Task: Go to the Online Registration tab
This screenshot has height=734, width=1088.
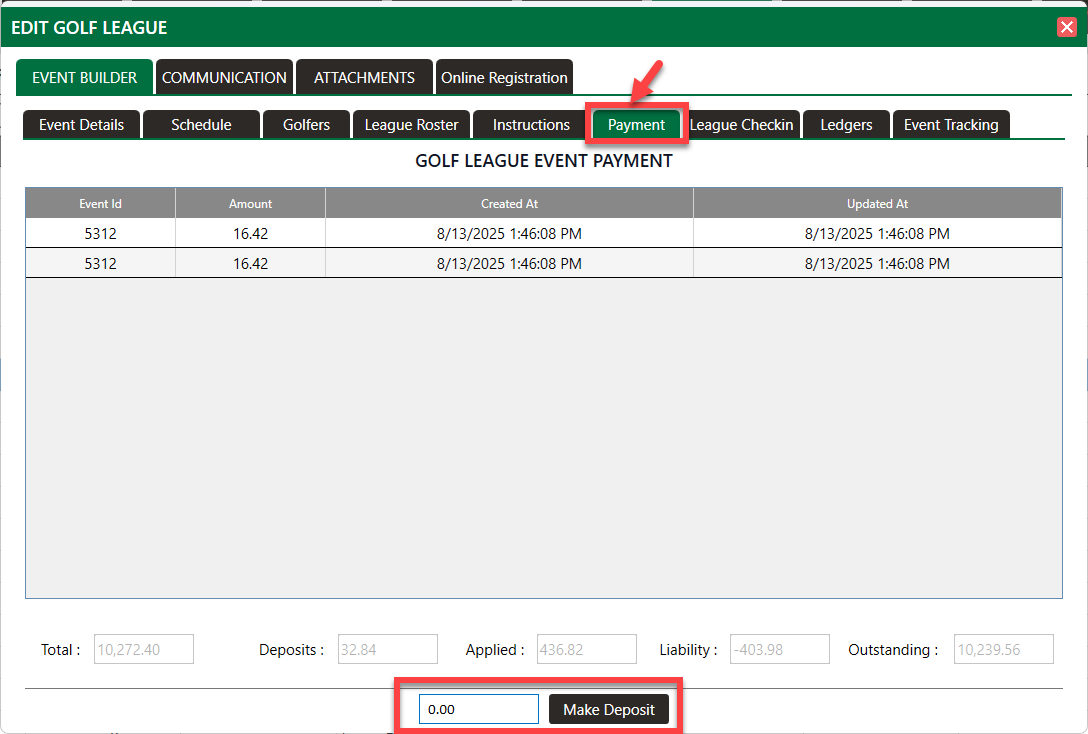Action: click(504, 77)
